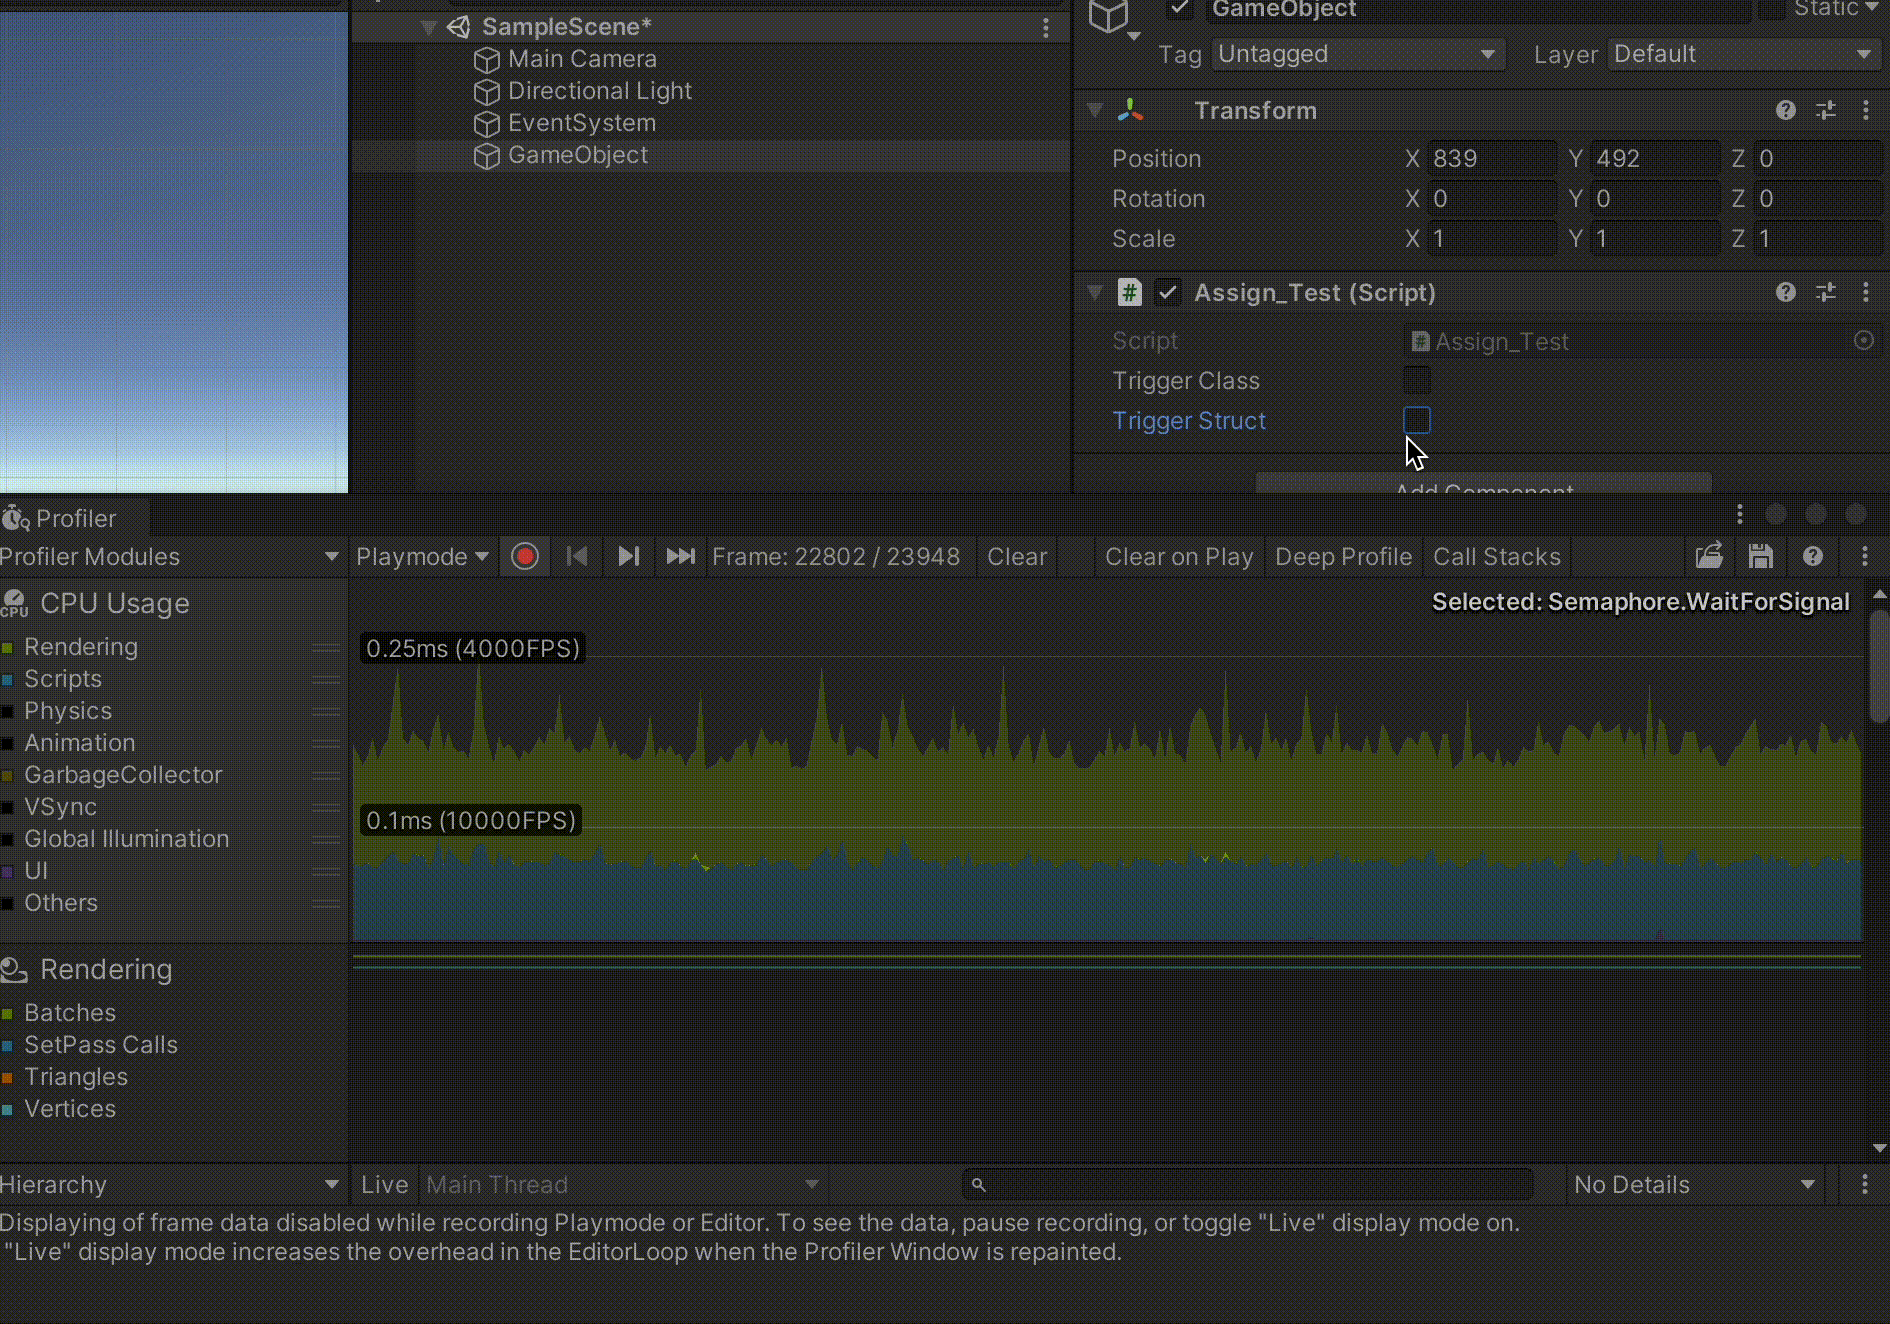Open Profiler window kebab menu
1890x1324 pixels.
coord(1740,514)
